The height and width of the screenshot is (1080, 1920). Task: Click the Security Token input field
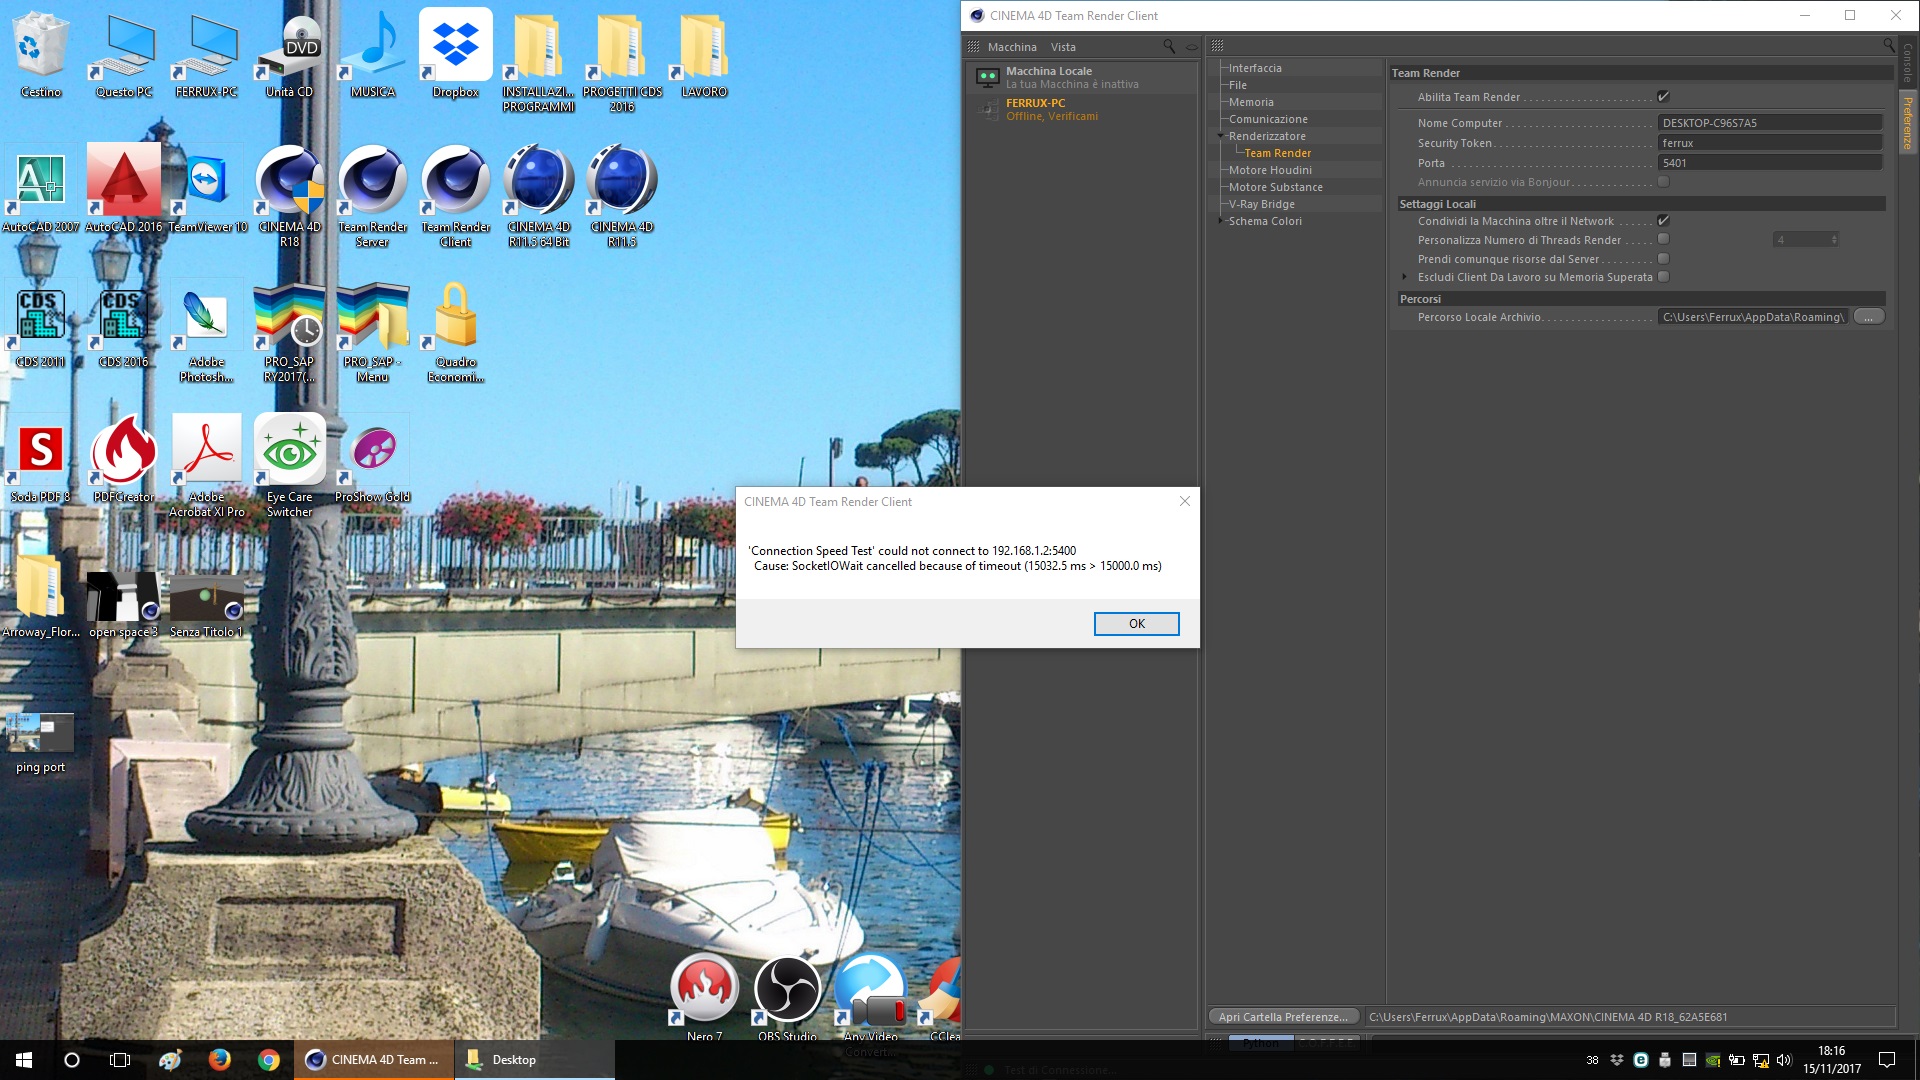(x=1768, y=143)
